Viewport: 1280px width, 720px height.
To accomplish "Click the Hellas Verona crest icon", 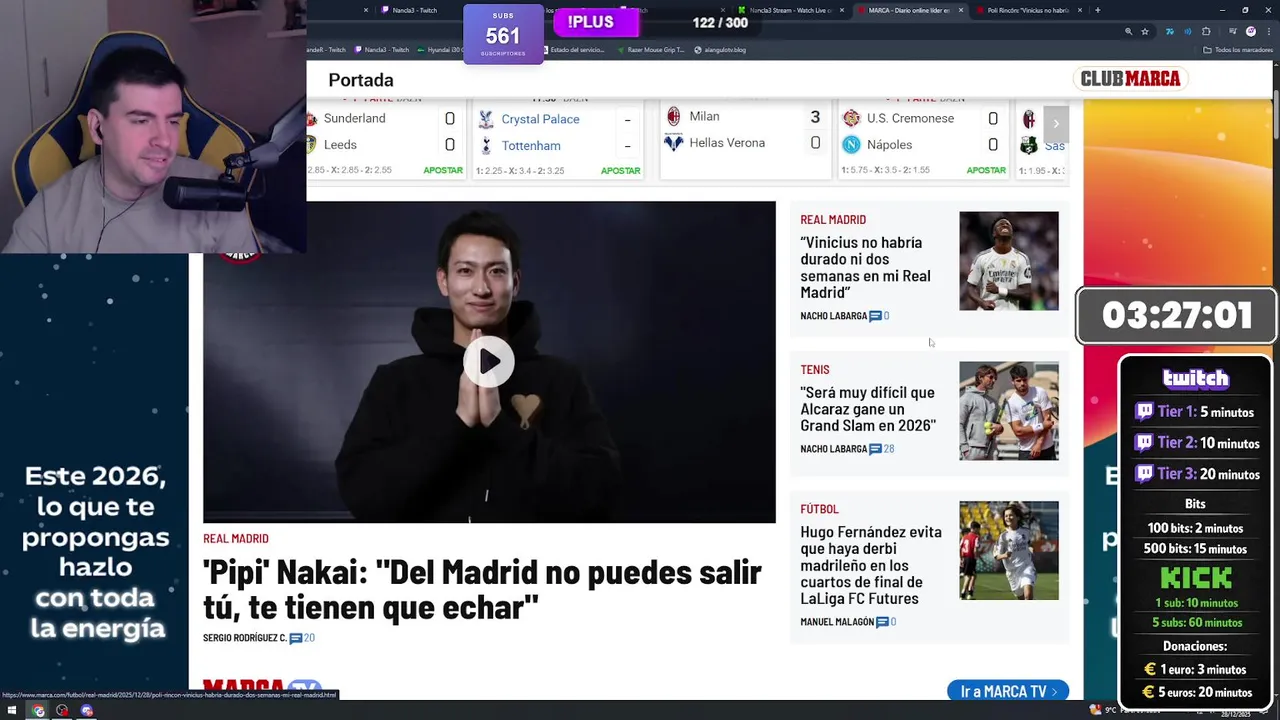I will [674, 143].
